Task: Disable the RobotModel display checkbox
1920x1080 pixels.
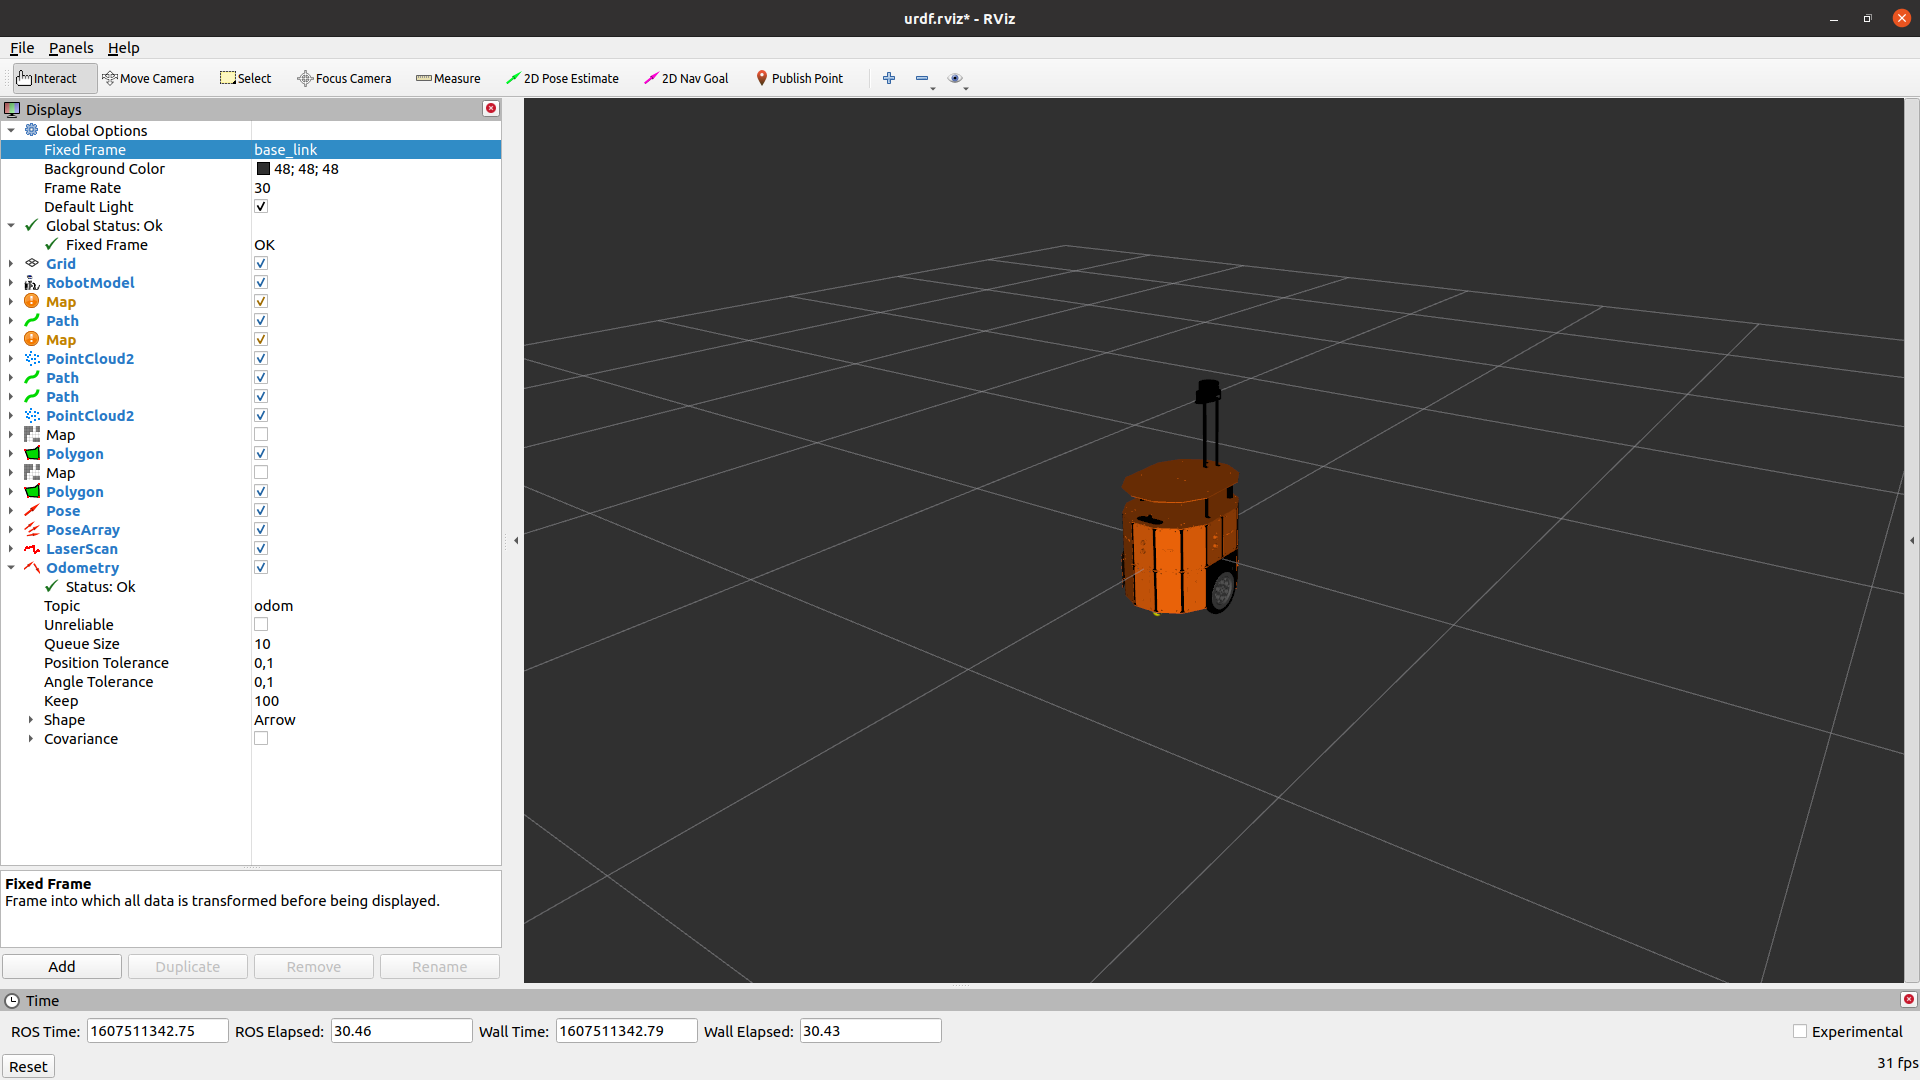Action: [x=261, y=283]
